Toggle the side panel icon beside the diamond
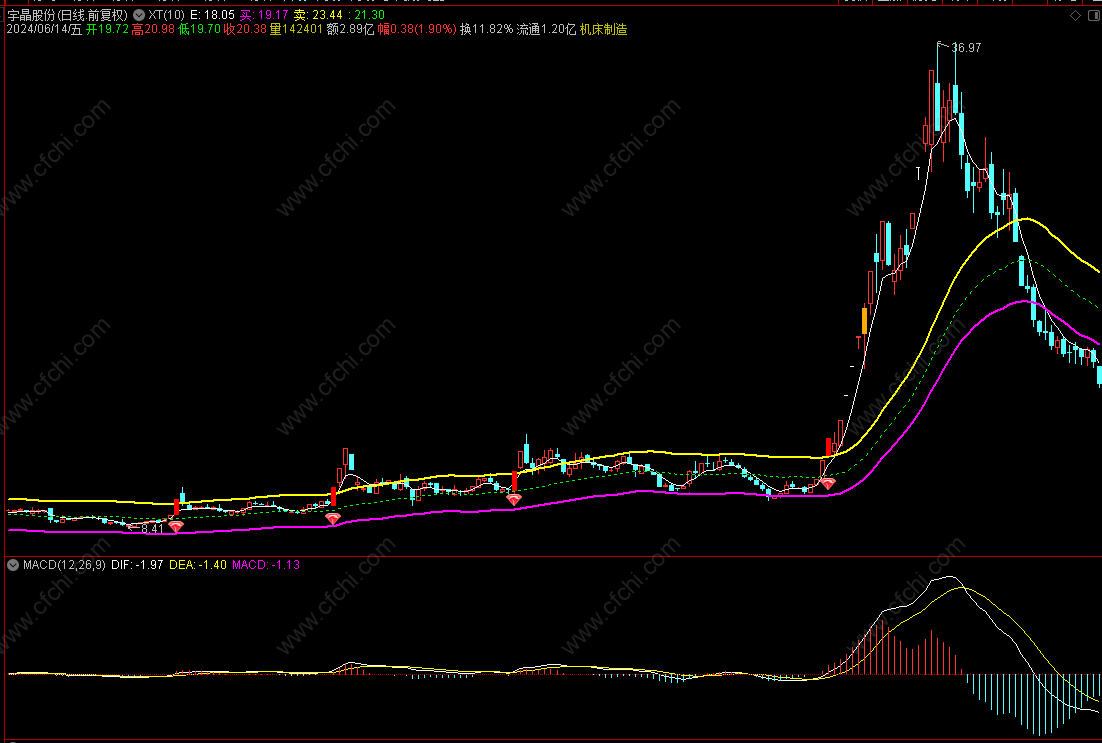This screenshot has height=743, width=1102. tap(1094, 15)
